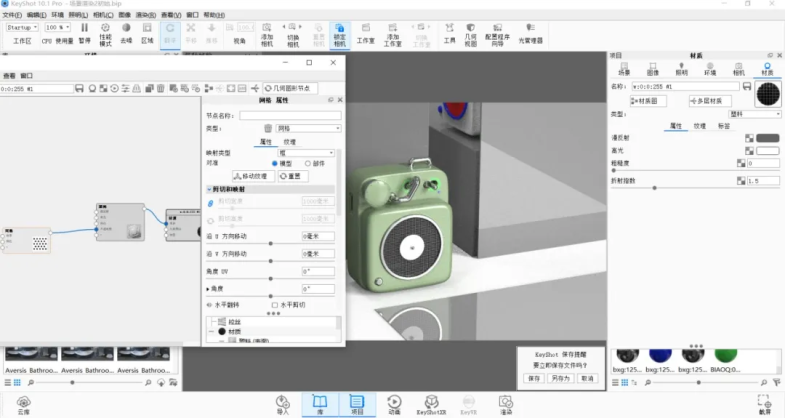Click the 添加相机 (add camera) toolbar icon

267,35
